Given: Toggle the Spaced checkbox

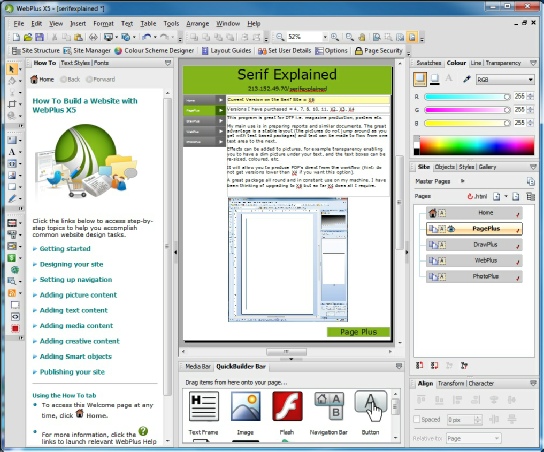Looking at the screenshot, I should (417, 419).
